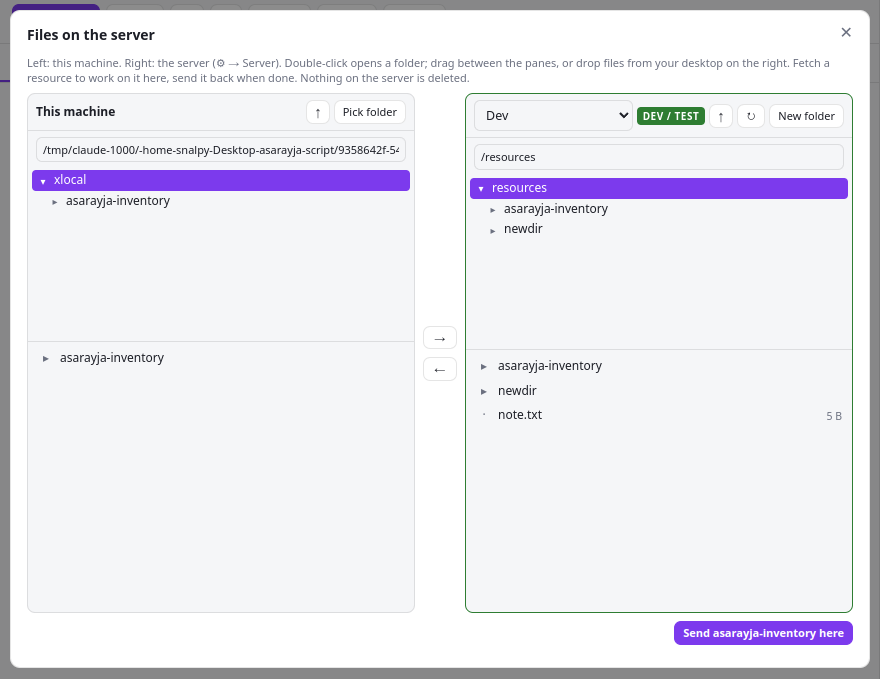Create a New folder on server

(x=806, y=116)
